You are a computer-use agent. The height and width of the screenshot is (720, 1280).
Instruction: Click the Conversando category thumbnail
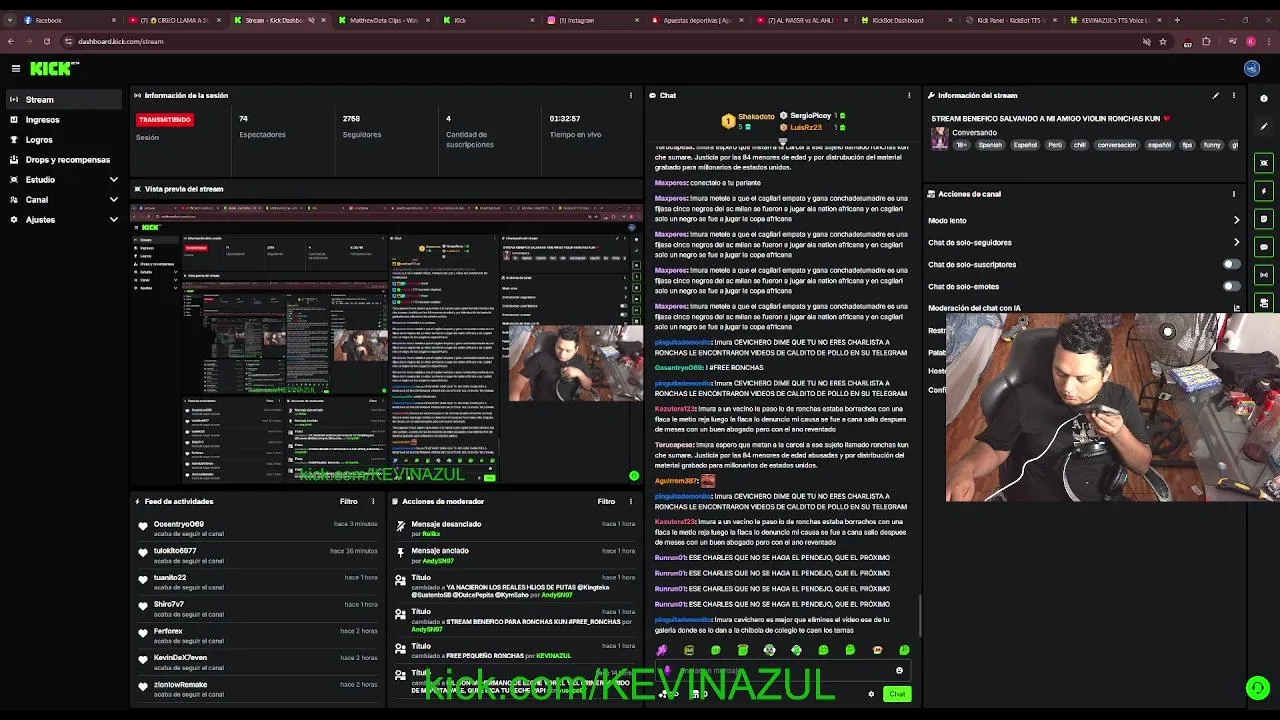click(x=939, y=138)
